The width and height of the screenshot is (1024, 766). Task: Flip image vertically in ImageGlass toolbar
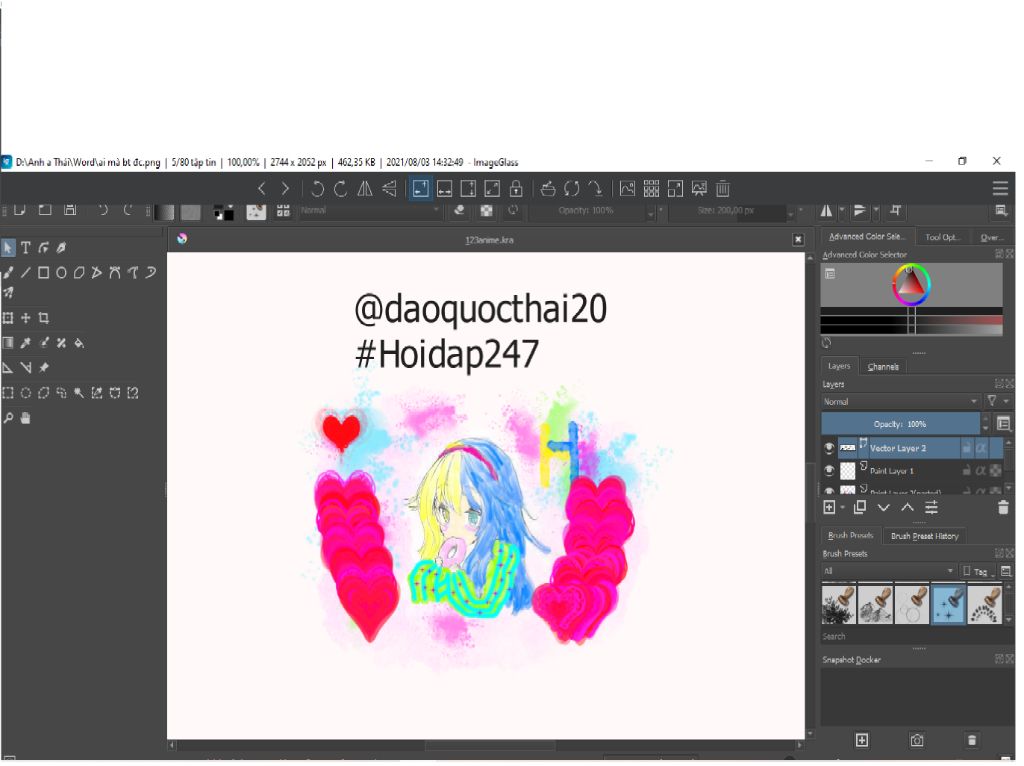[389, 189]
